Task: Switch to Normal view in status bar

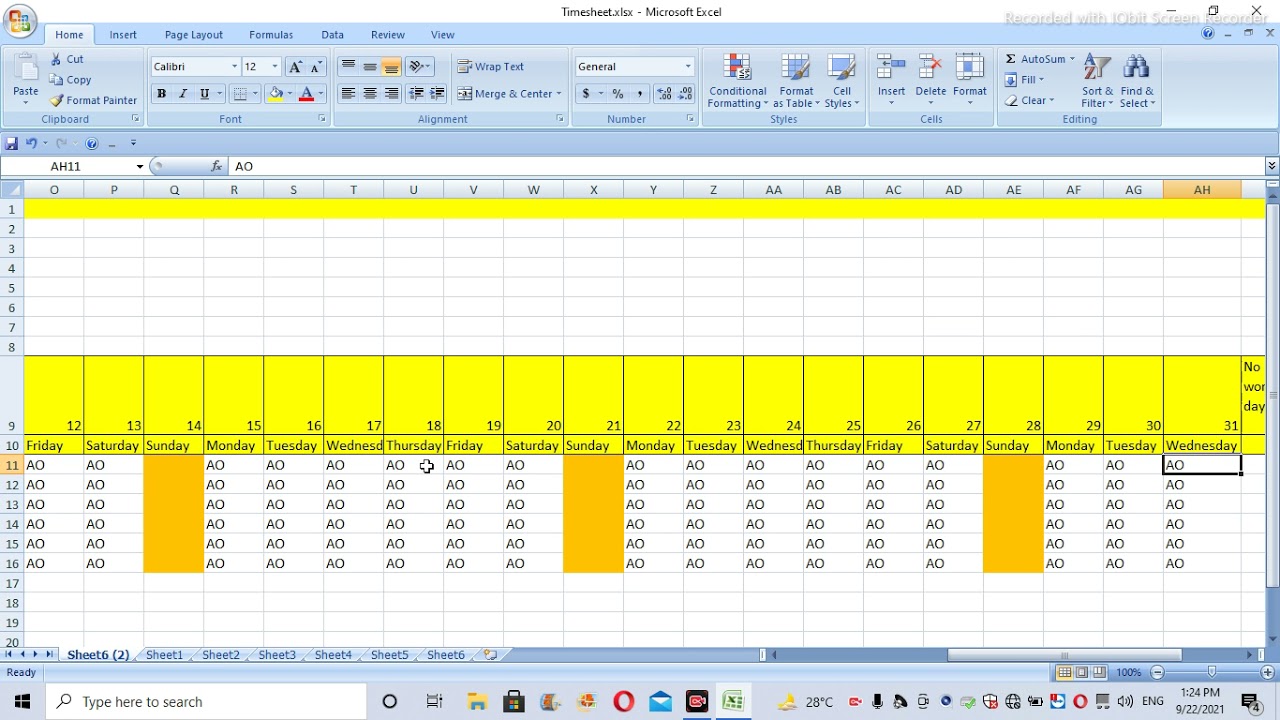Action: click(1065, 673)
